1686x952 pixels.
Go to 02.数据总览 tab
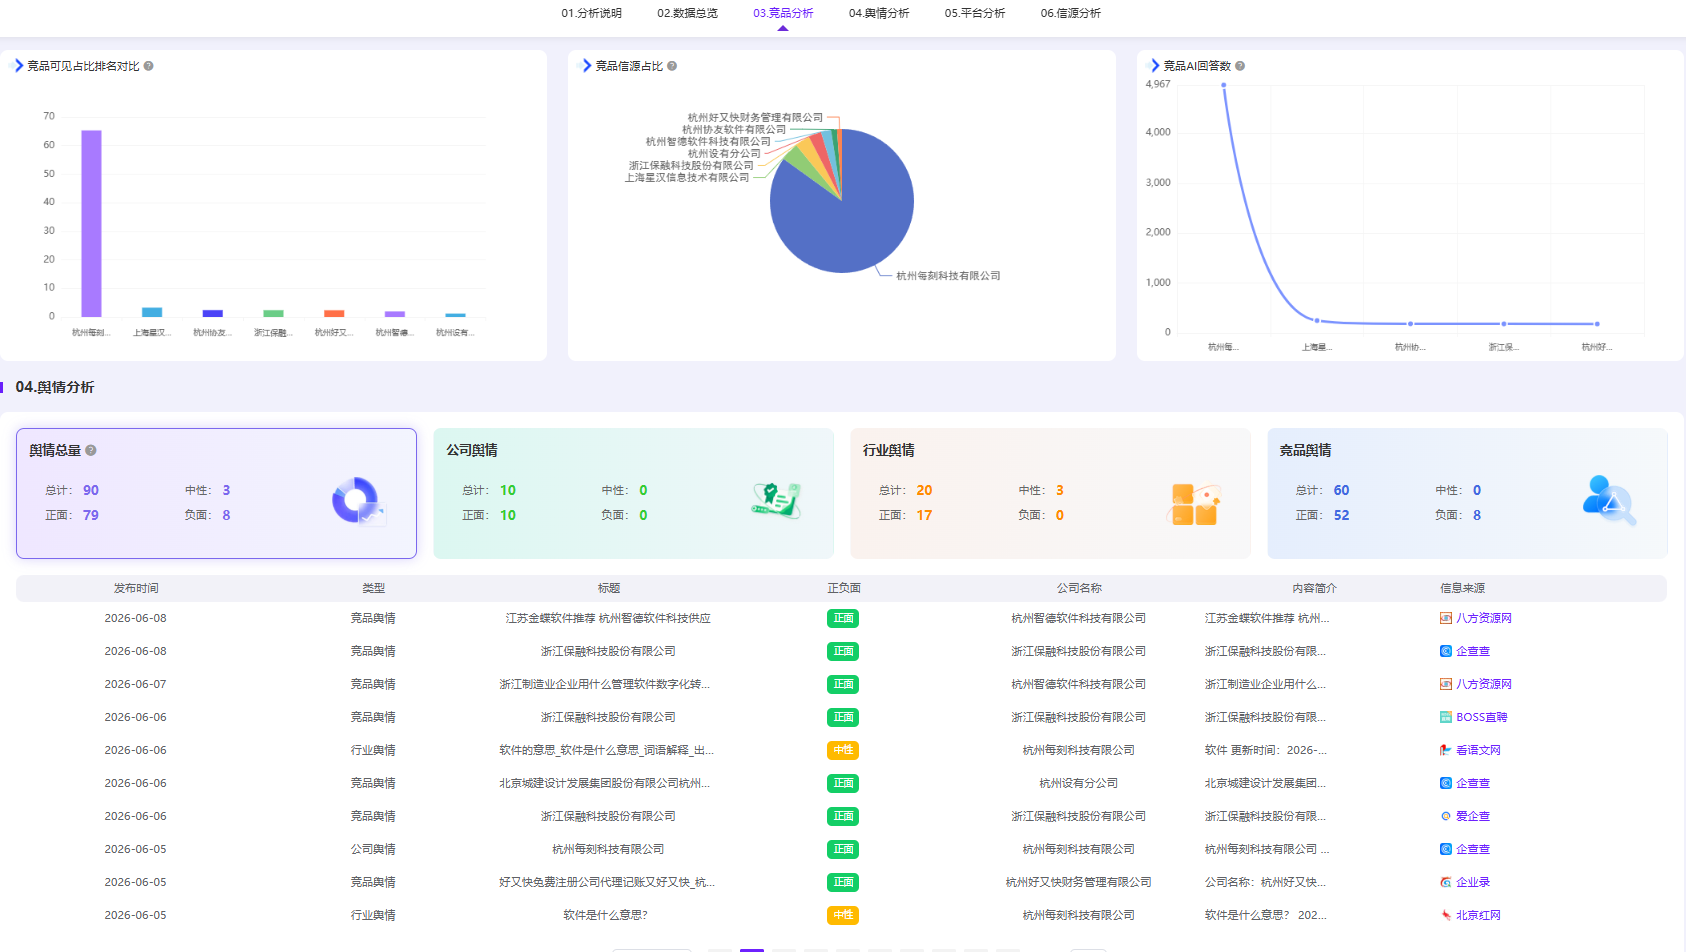[x=687, y=13]
